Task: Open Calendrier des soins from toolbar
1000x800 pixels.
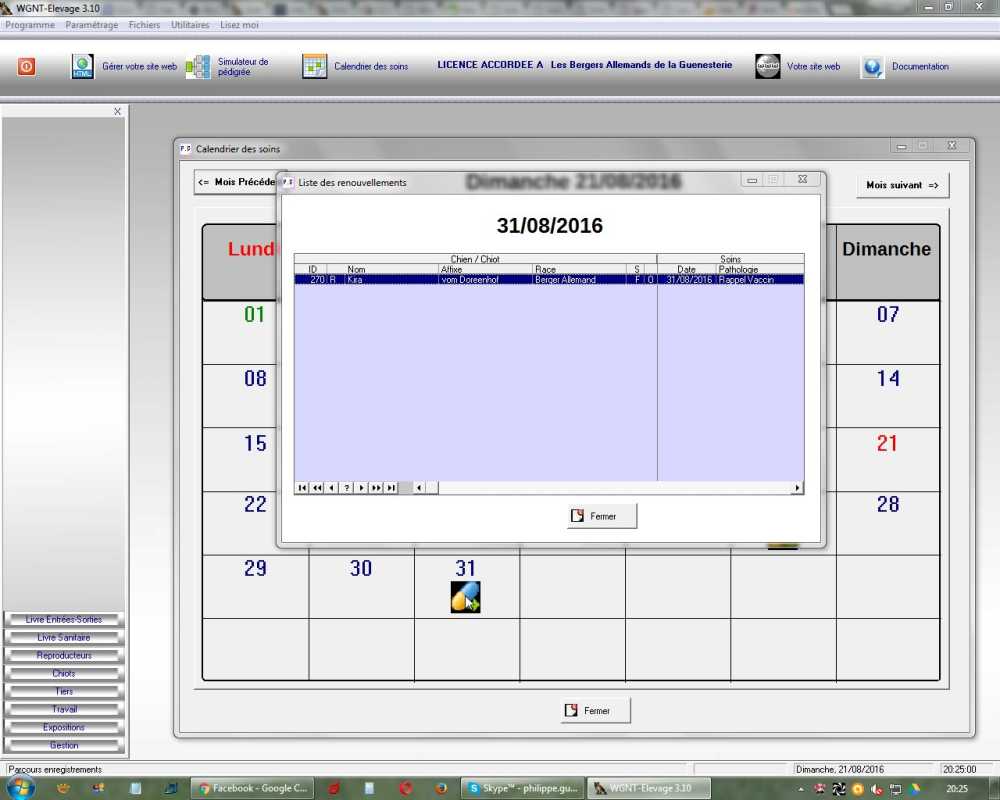Action: [315, 67]
